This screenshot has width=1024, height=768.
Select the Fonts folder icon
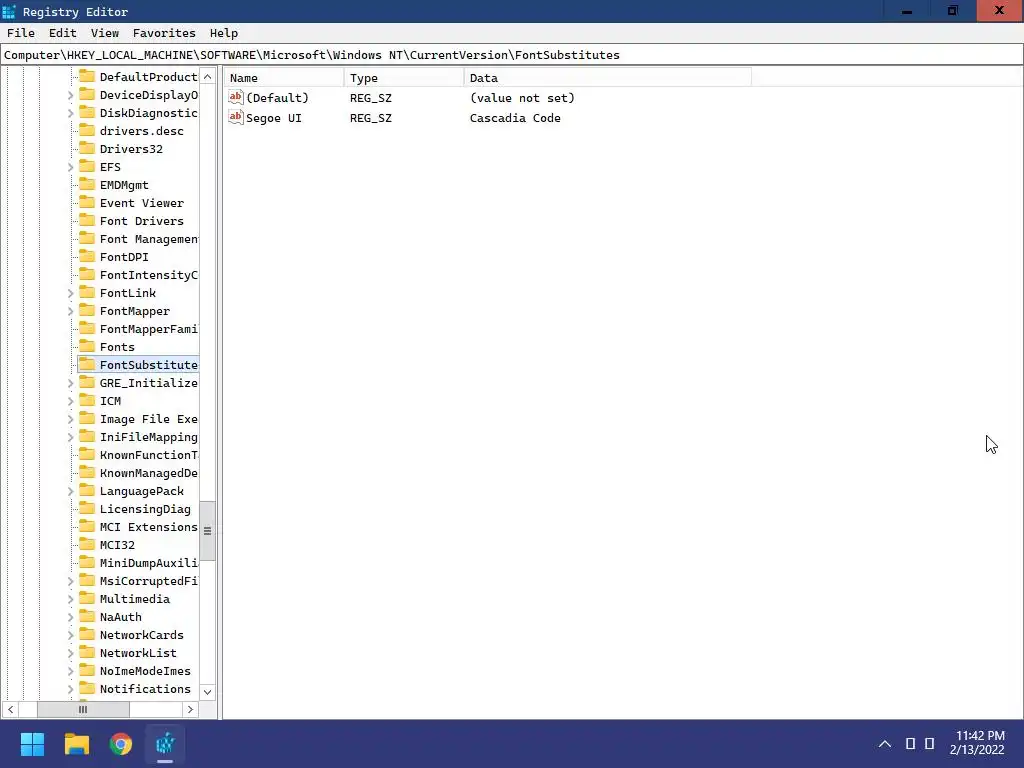[x=87, y=346]
